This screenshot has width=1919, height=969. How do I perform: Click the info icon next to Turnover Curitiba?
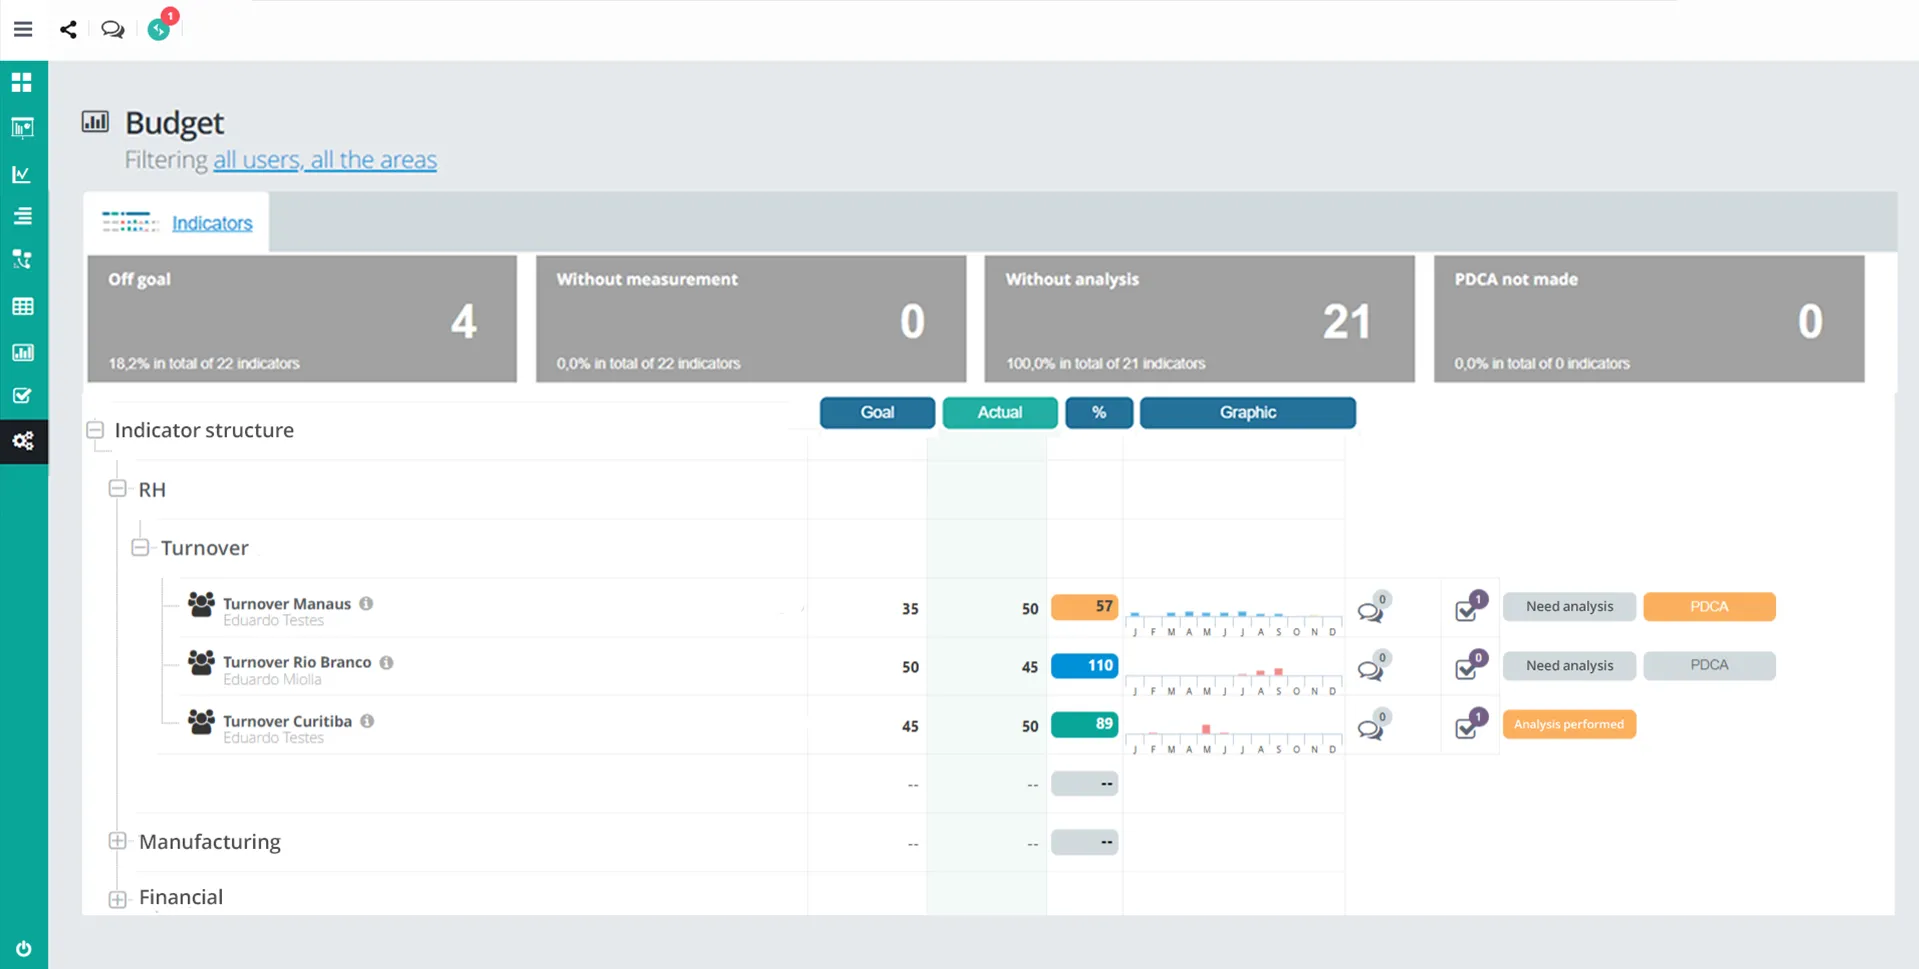tap(368, 721)
